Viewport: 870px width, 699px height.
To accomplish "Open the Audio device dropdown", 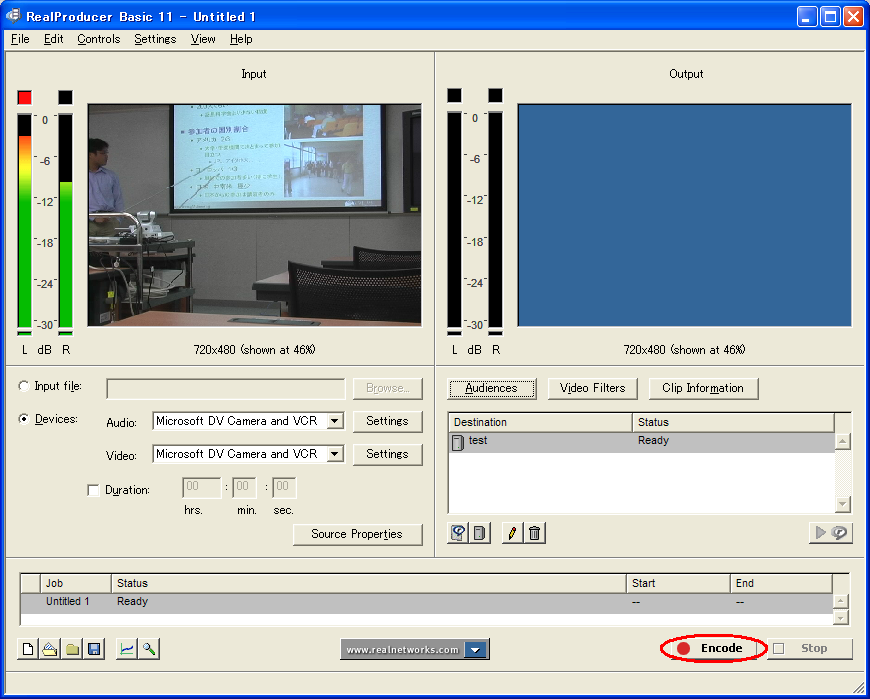I will (334, 421).
